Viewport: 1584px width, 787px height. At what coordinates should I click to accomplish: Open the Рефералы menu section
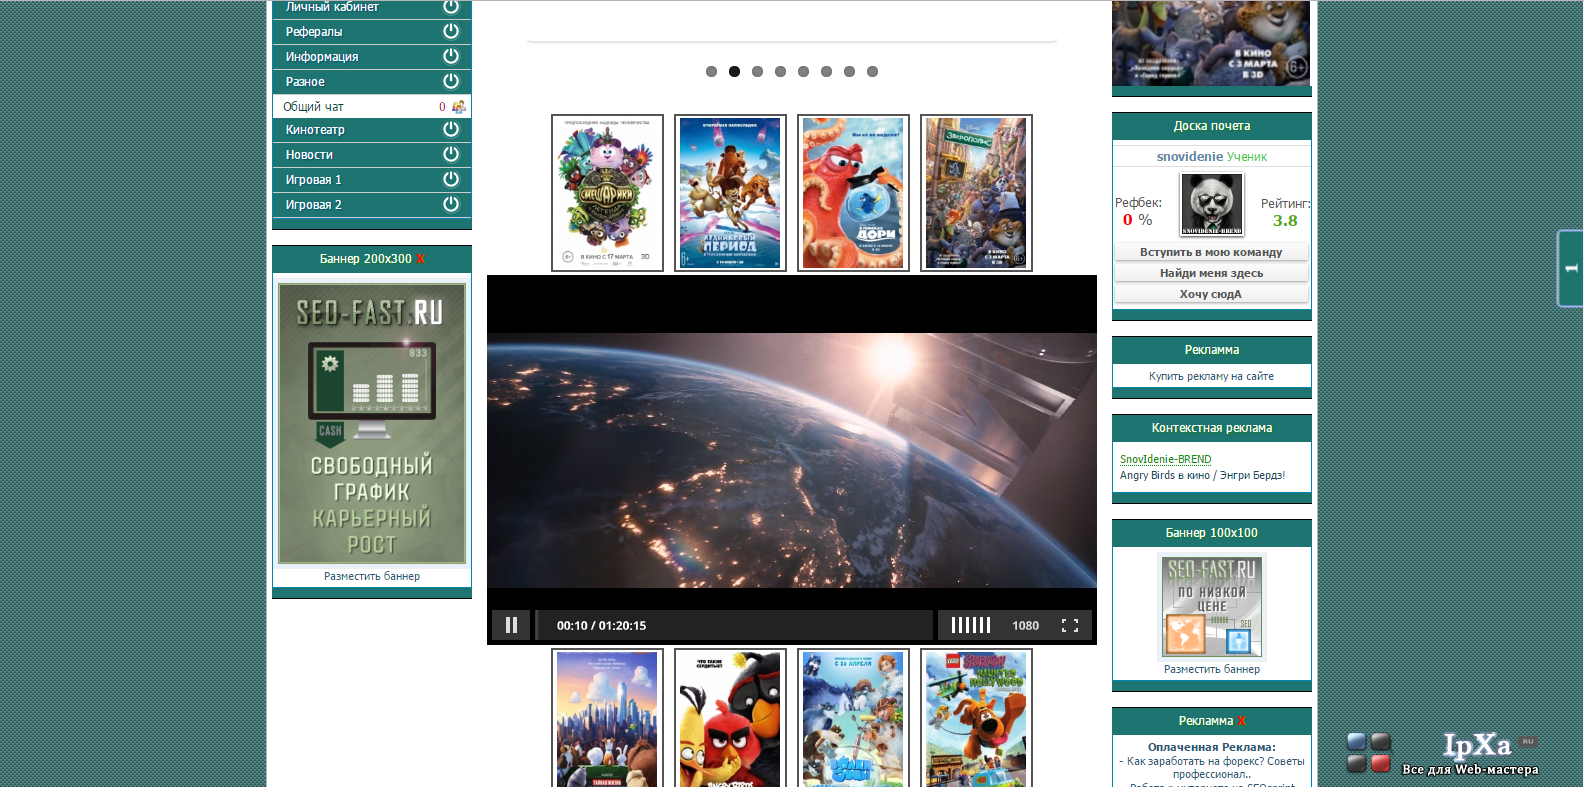[x=371, y=32]
